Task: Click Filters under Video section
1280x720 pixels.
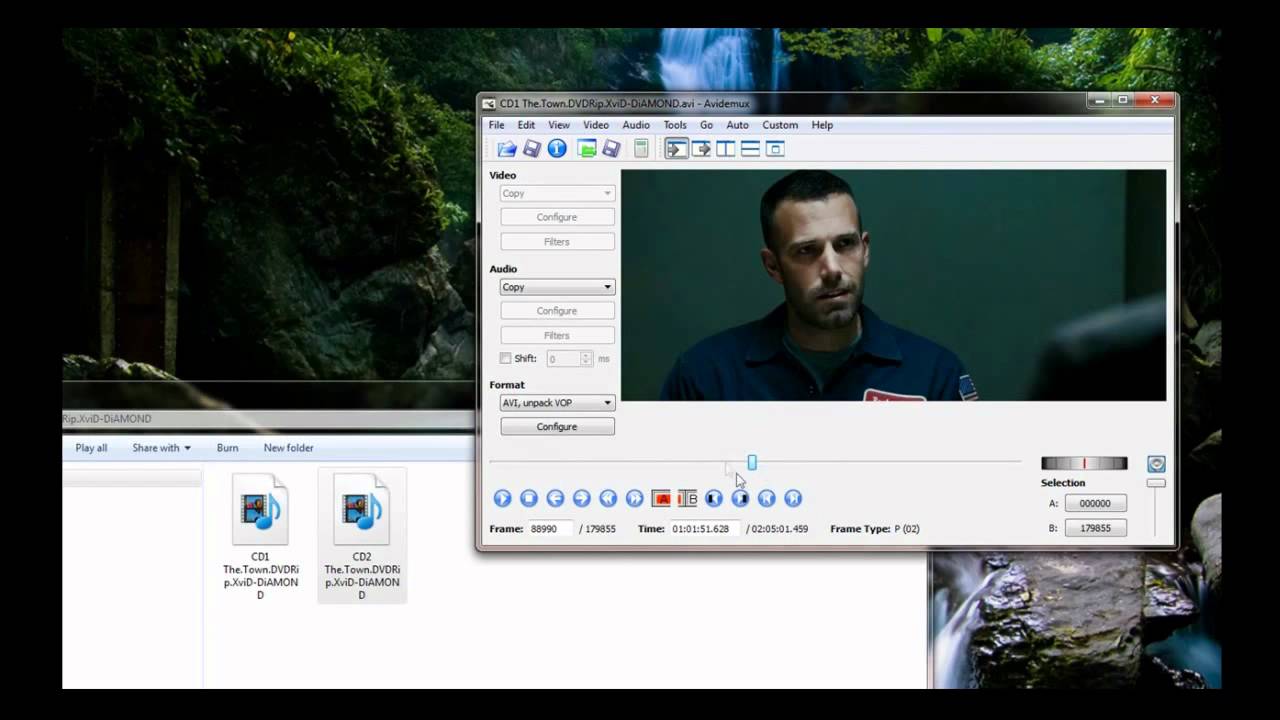Action: pyautogui.click(x=557, y=242)
